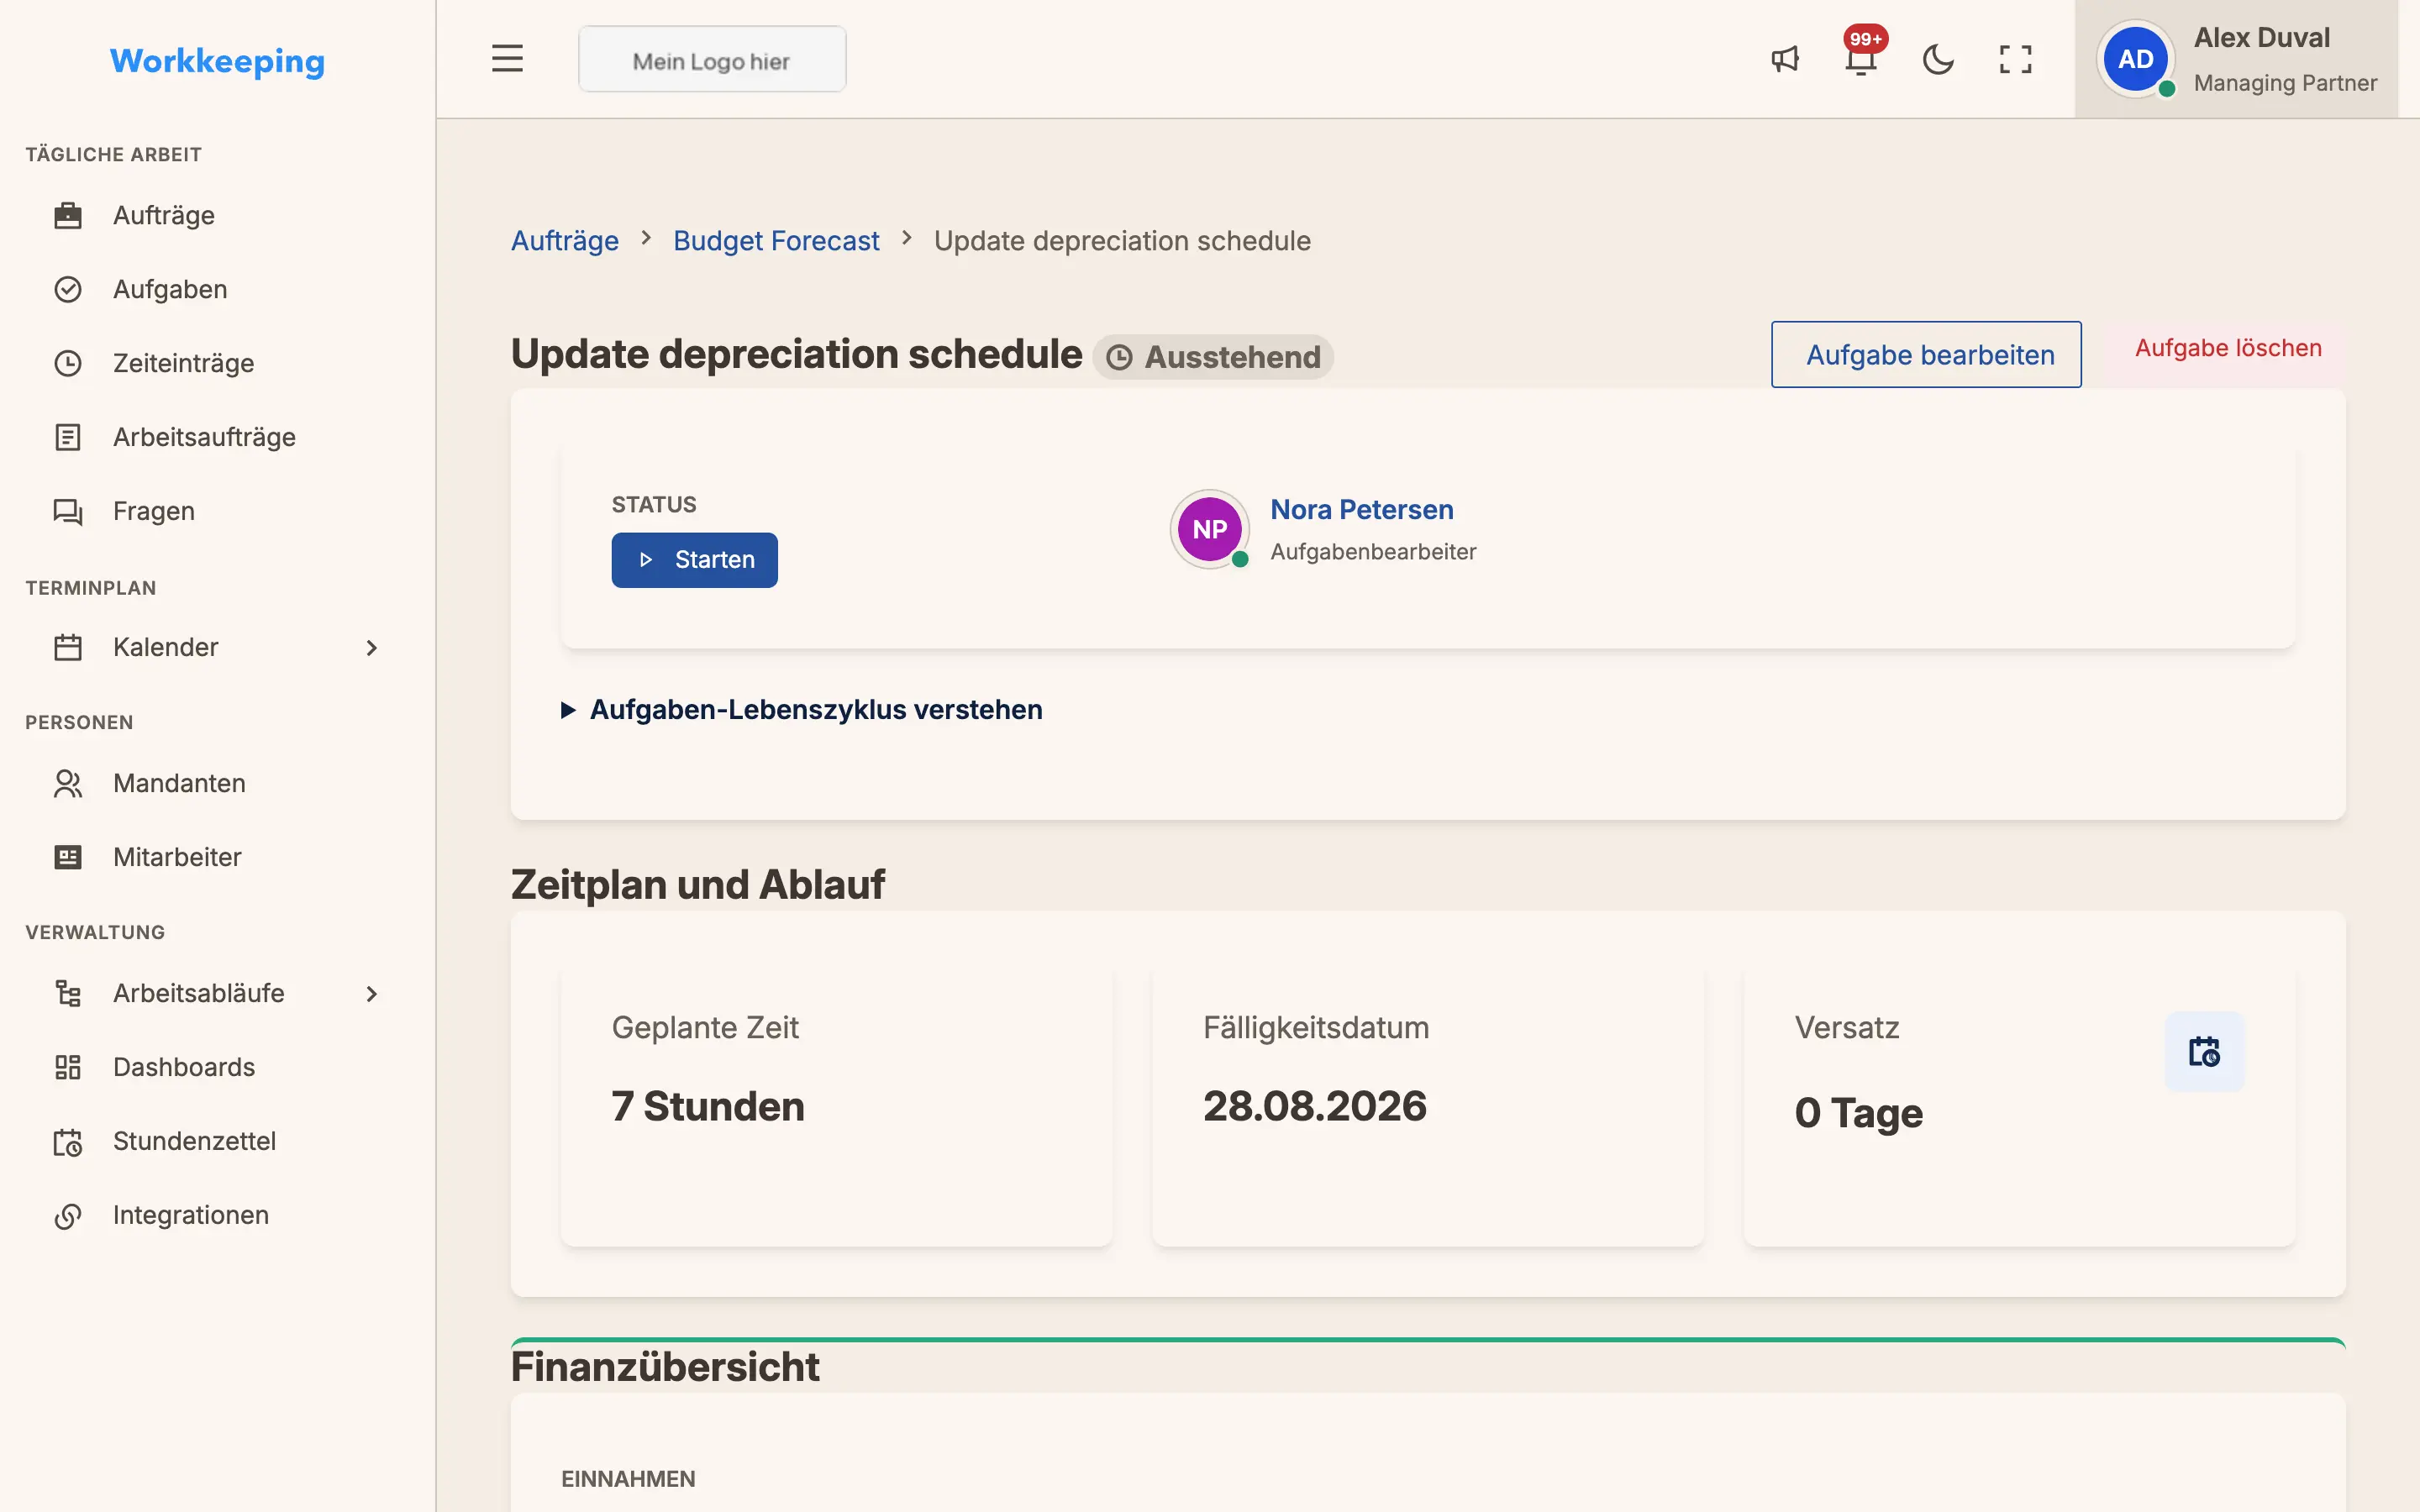Open notifications bell with 99+ badge
Viewport: 2420px width, 1512px height.
coord(1862,59)
